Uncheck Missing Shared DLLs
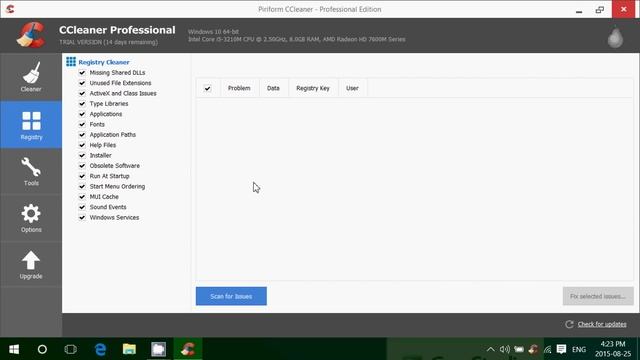640x360 pixels. coord(82,73)
